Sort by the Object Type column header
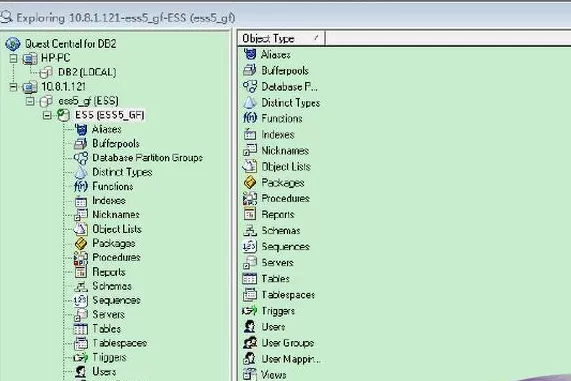 (281, 38)
